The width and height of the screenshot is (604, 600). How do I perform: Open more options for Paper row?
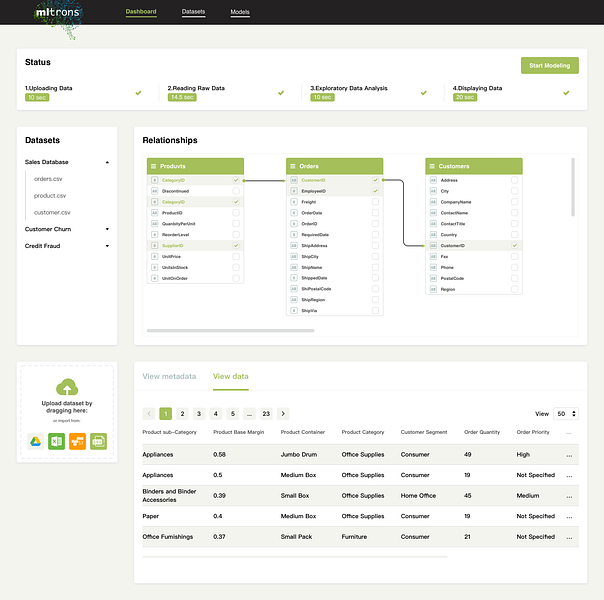[x=569, y=517]
